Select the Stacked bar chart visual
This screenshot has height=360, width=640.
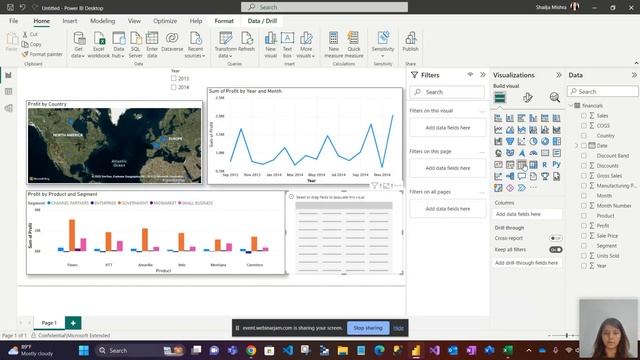coord(498,118)
